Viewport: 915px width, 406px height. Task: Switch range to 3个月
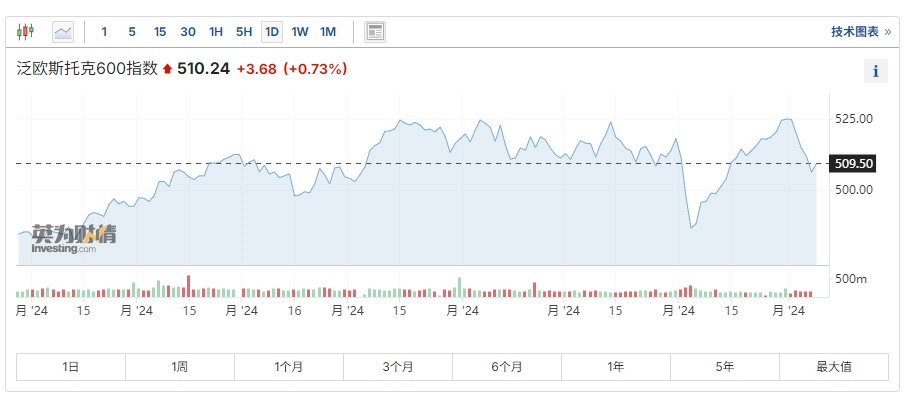[398, 367]
